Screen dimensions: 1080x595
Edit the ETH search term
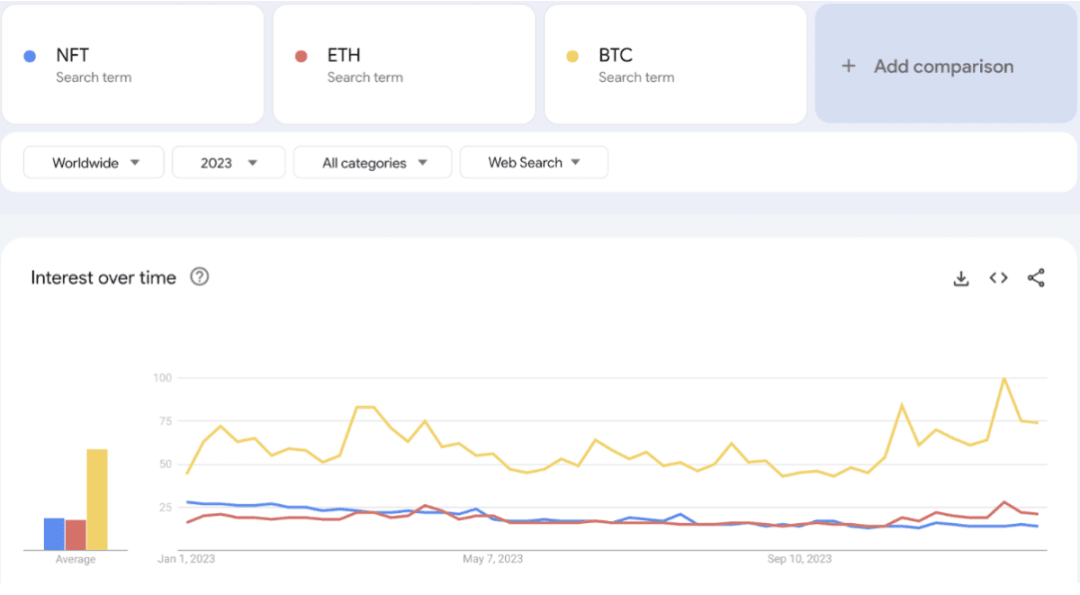point(404,65)
